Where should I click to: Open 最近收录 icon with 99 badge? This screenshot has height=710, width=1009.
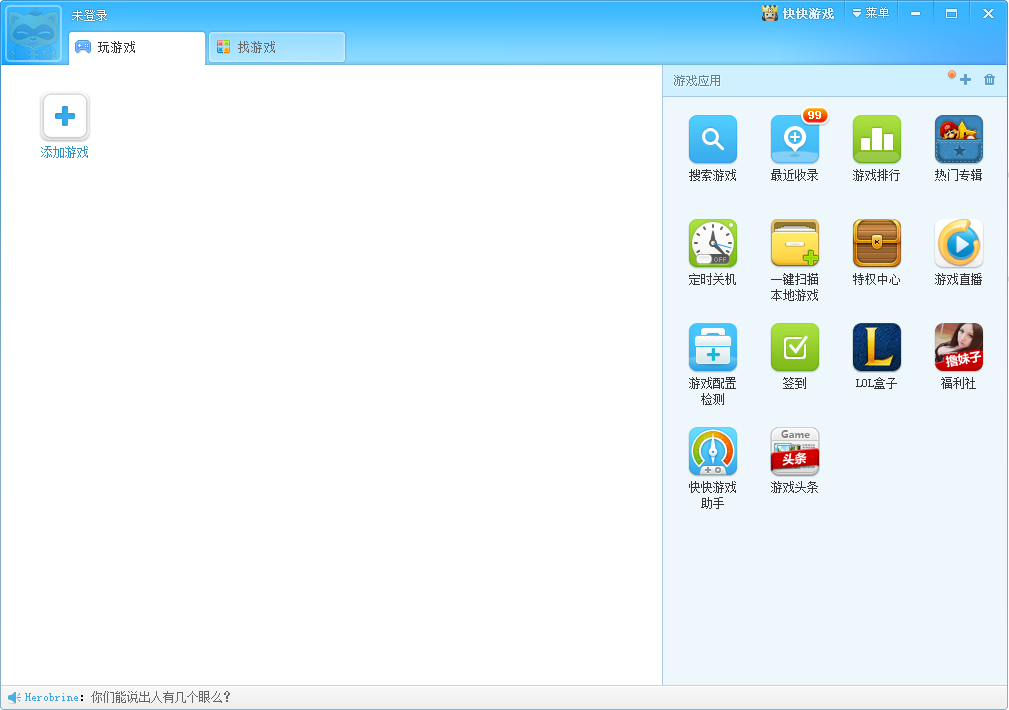tap(795, 139)
